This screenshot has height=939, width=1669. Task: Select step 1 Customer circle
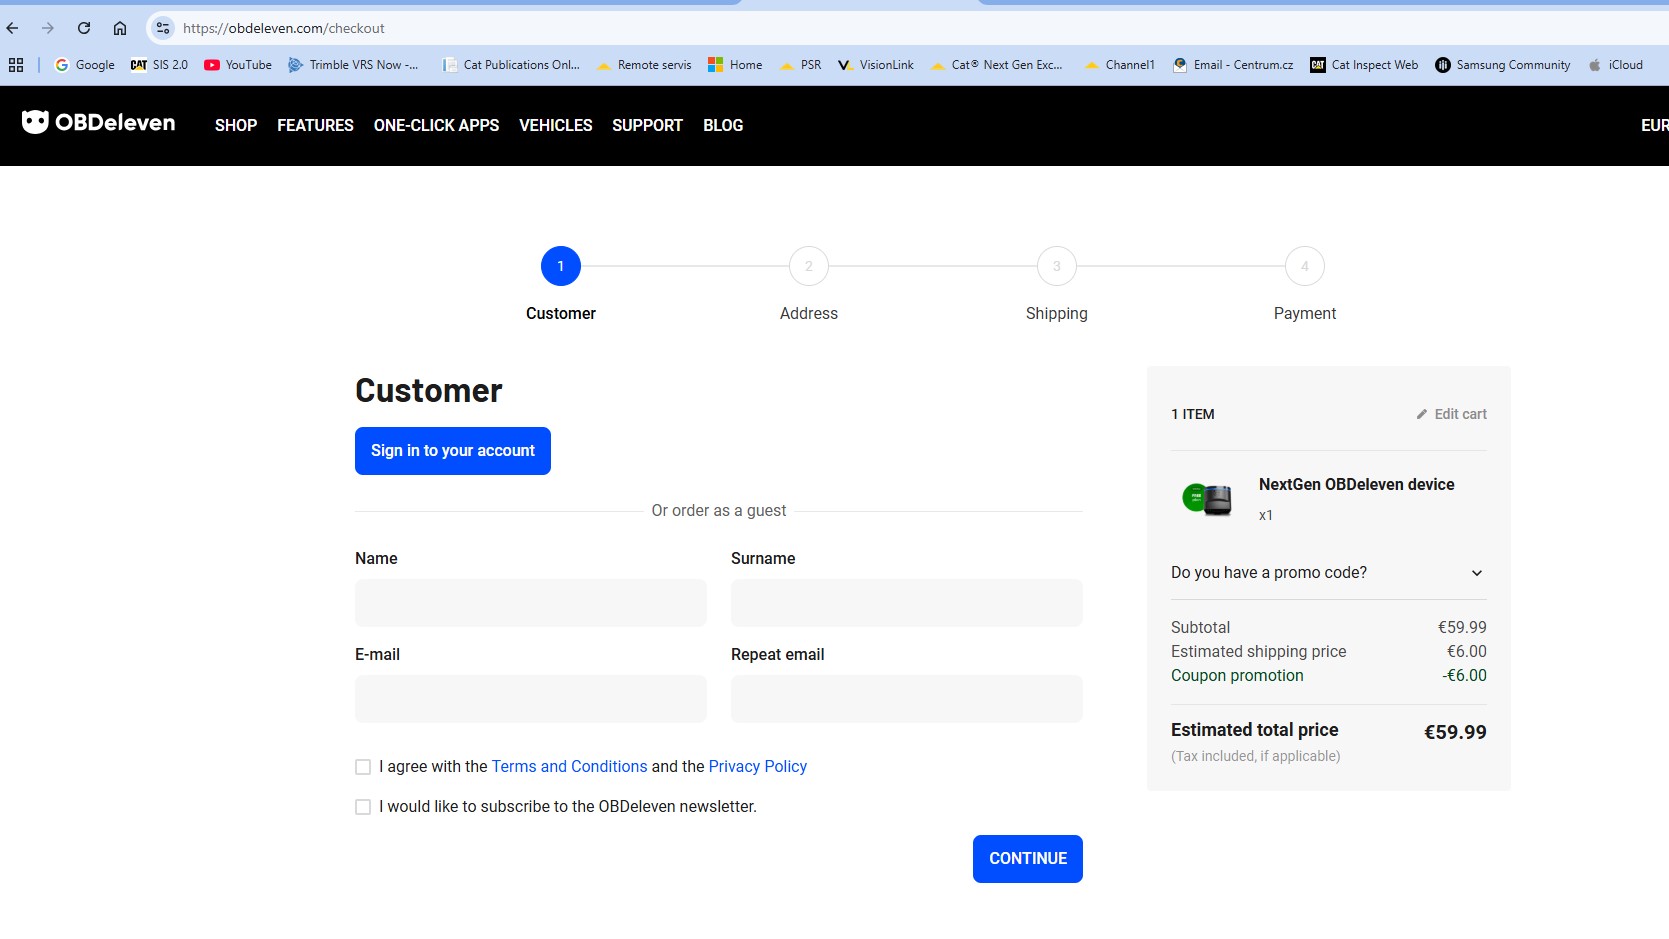click(561, 266)
